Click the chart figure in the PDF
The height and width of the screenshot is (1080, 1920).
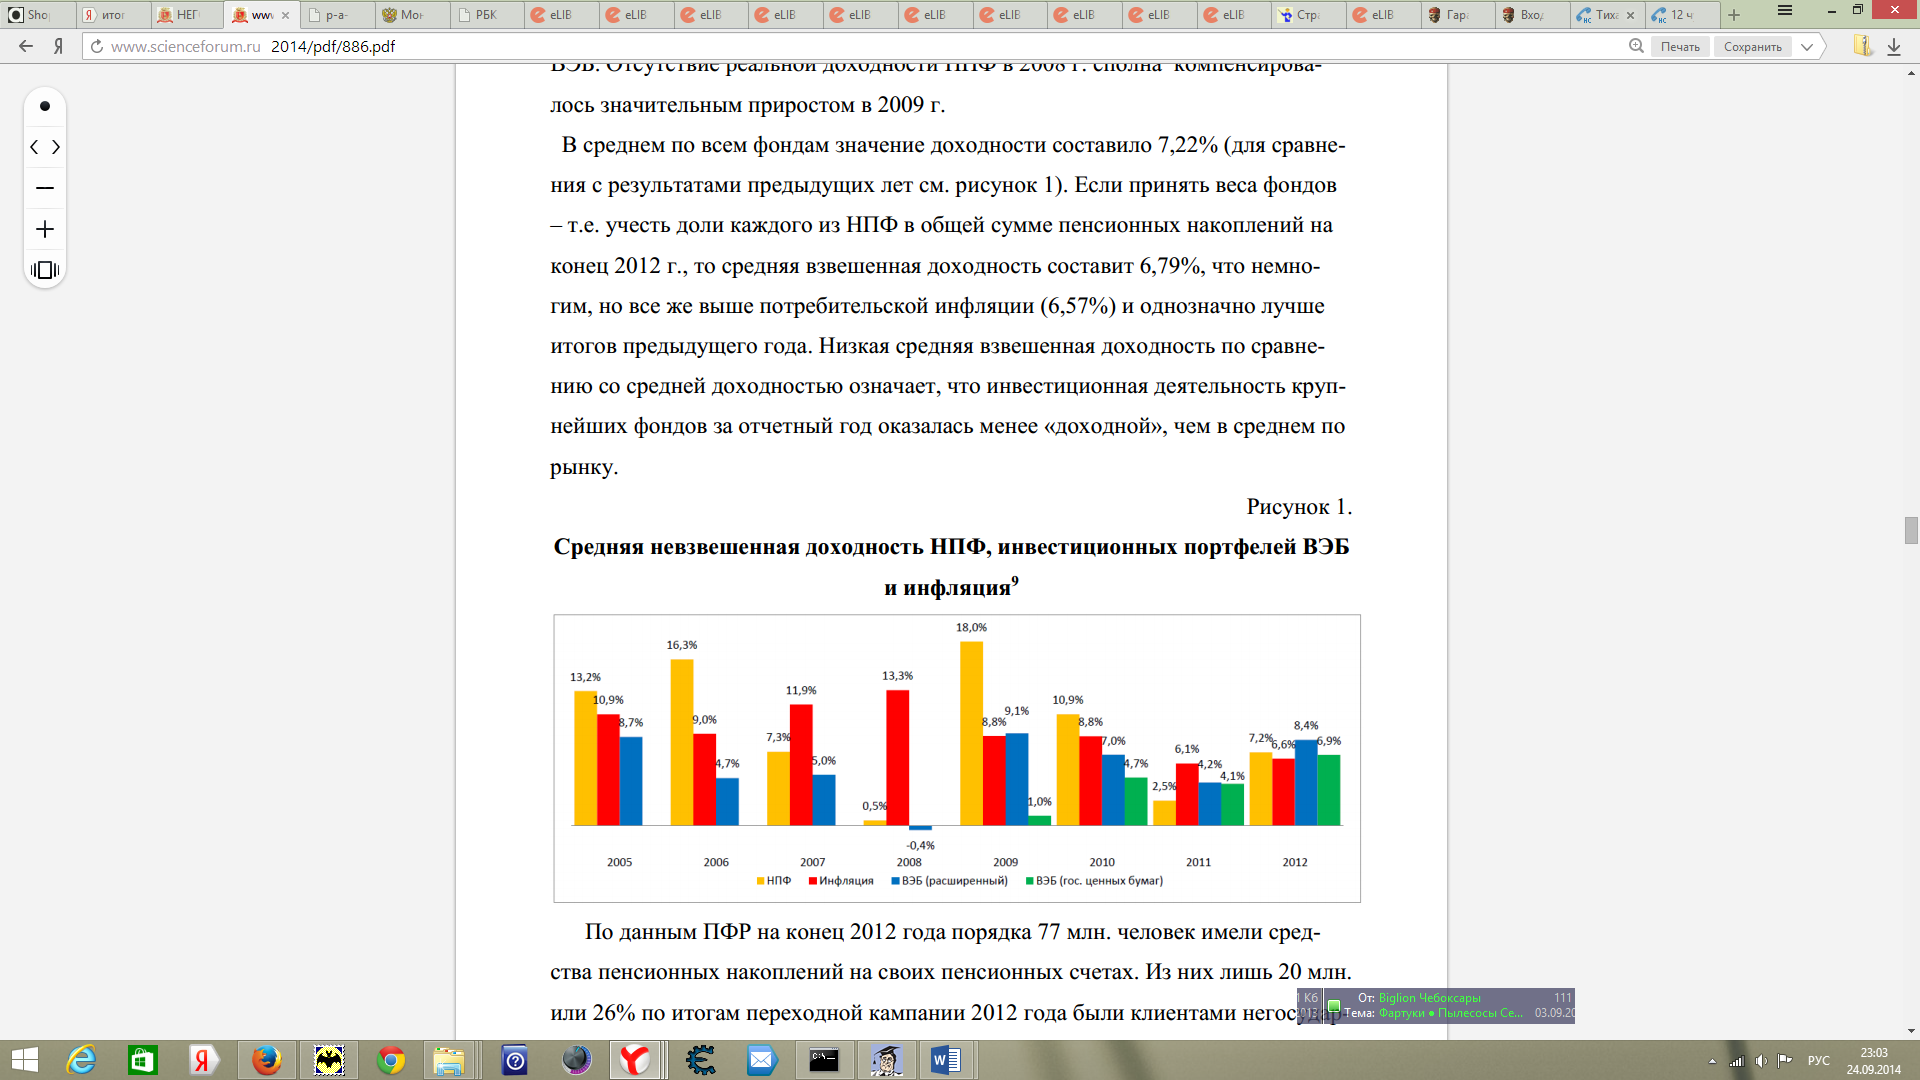[x=957, y=758]
